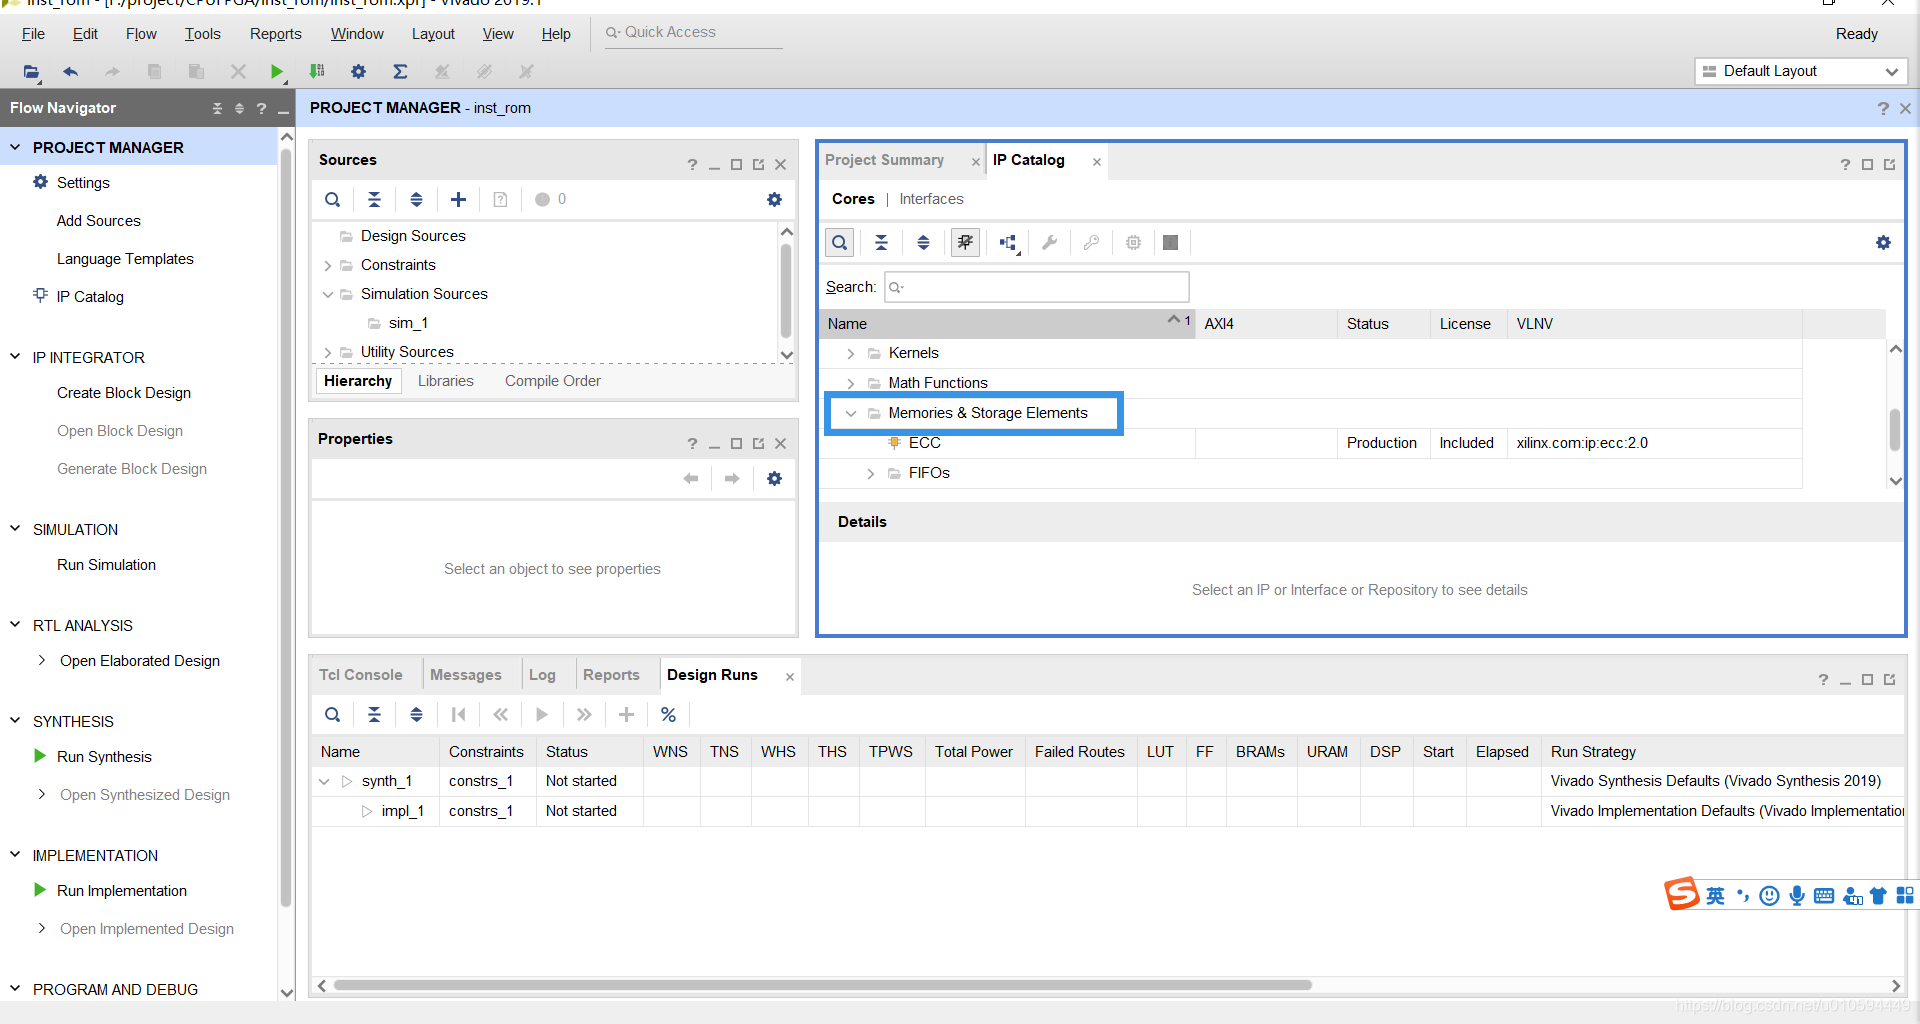The width and height of the screenshot is (1920, 1024).
Task: Switch to Libraries tab in Sources
Action: click(446, 381)
